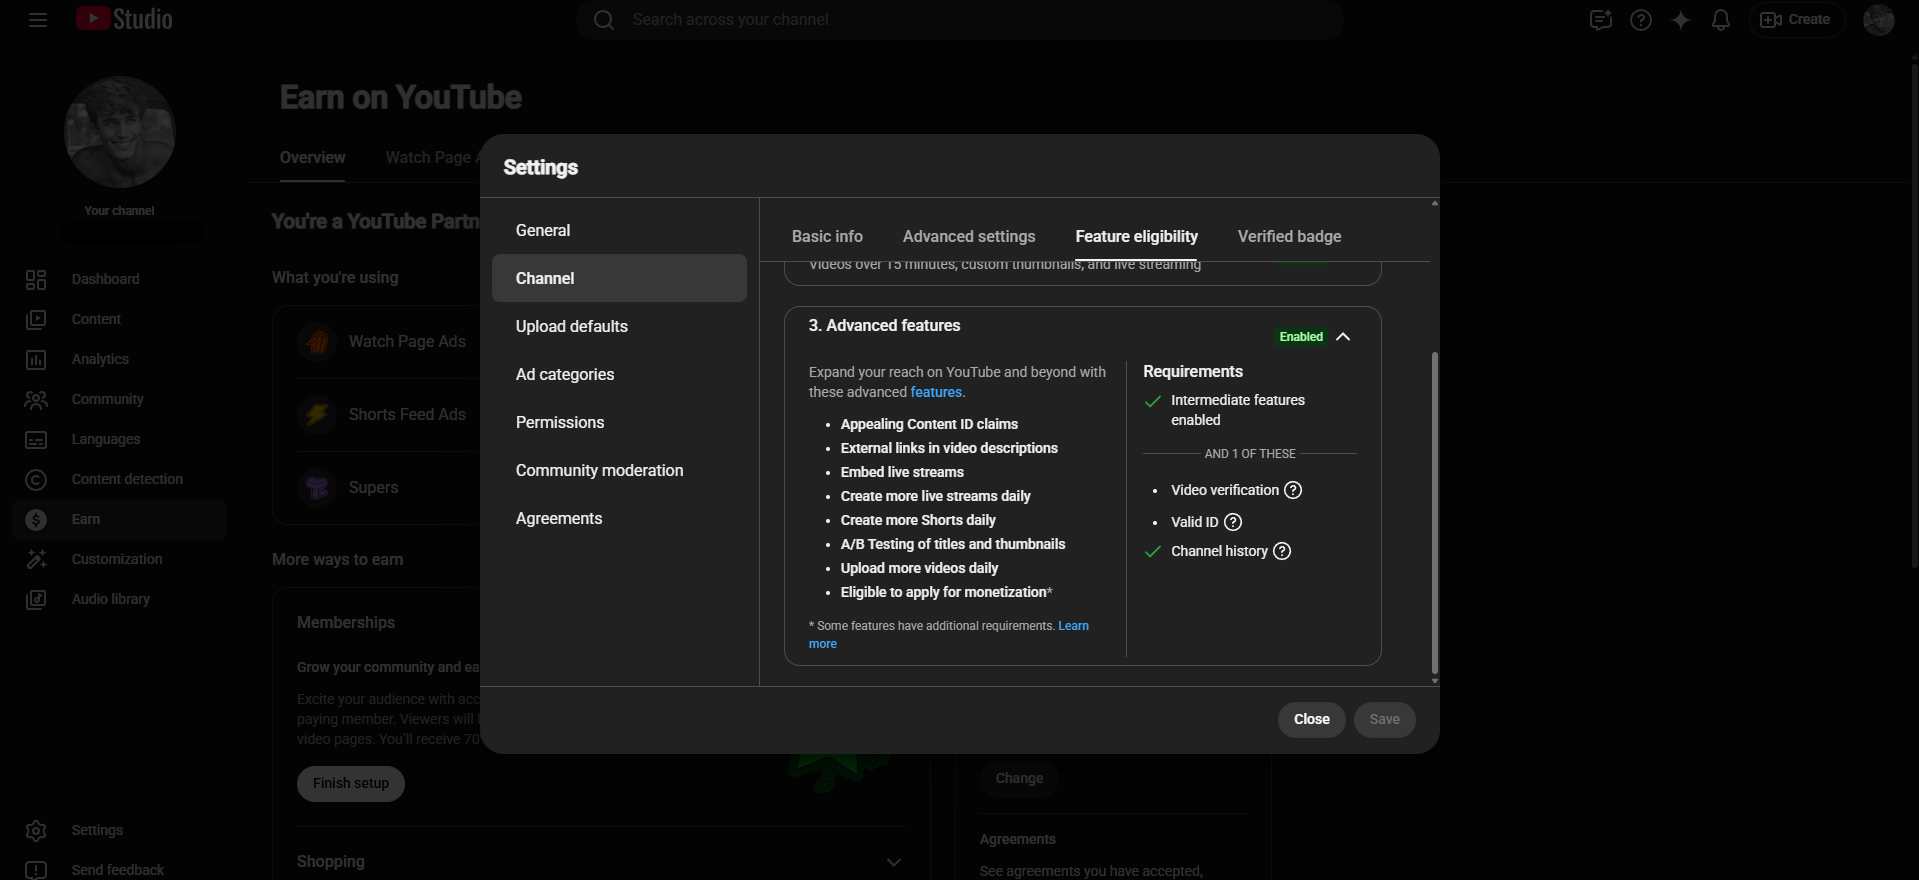Click the Watch Page Ads icon

coord(317,342)
